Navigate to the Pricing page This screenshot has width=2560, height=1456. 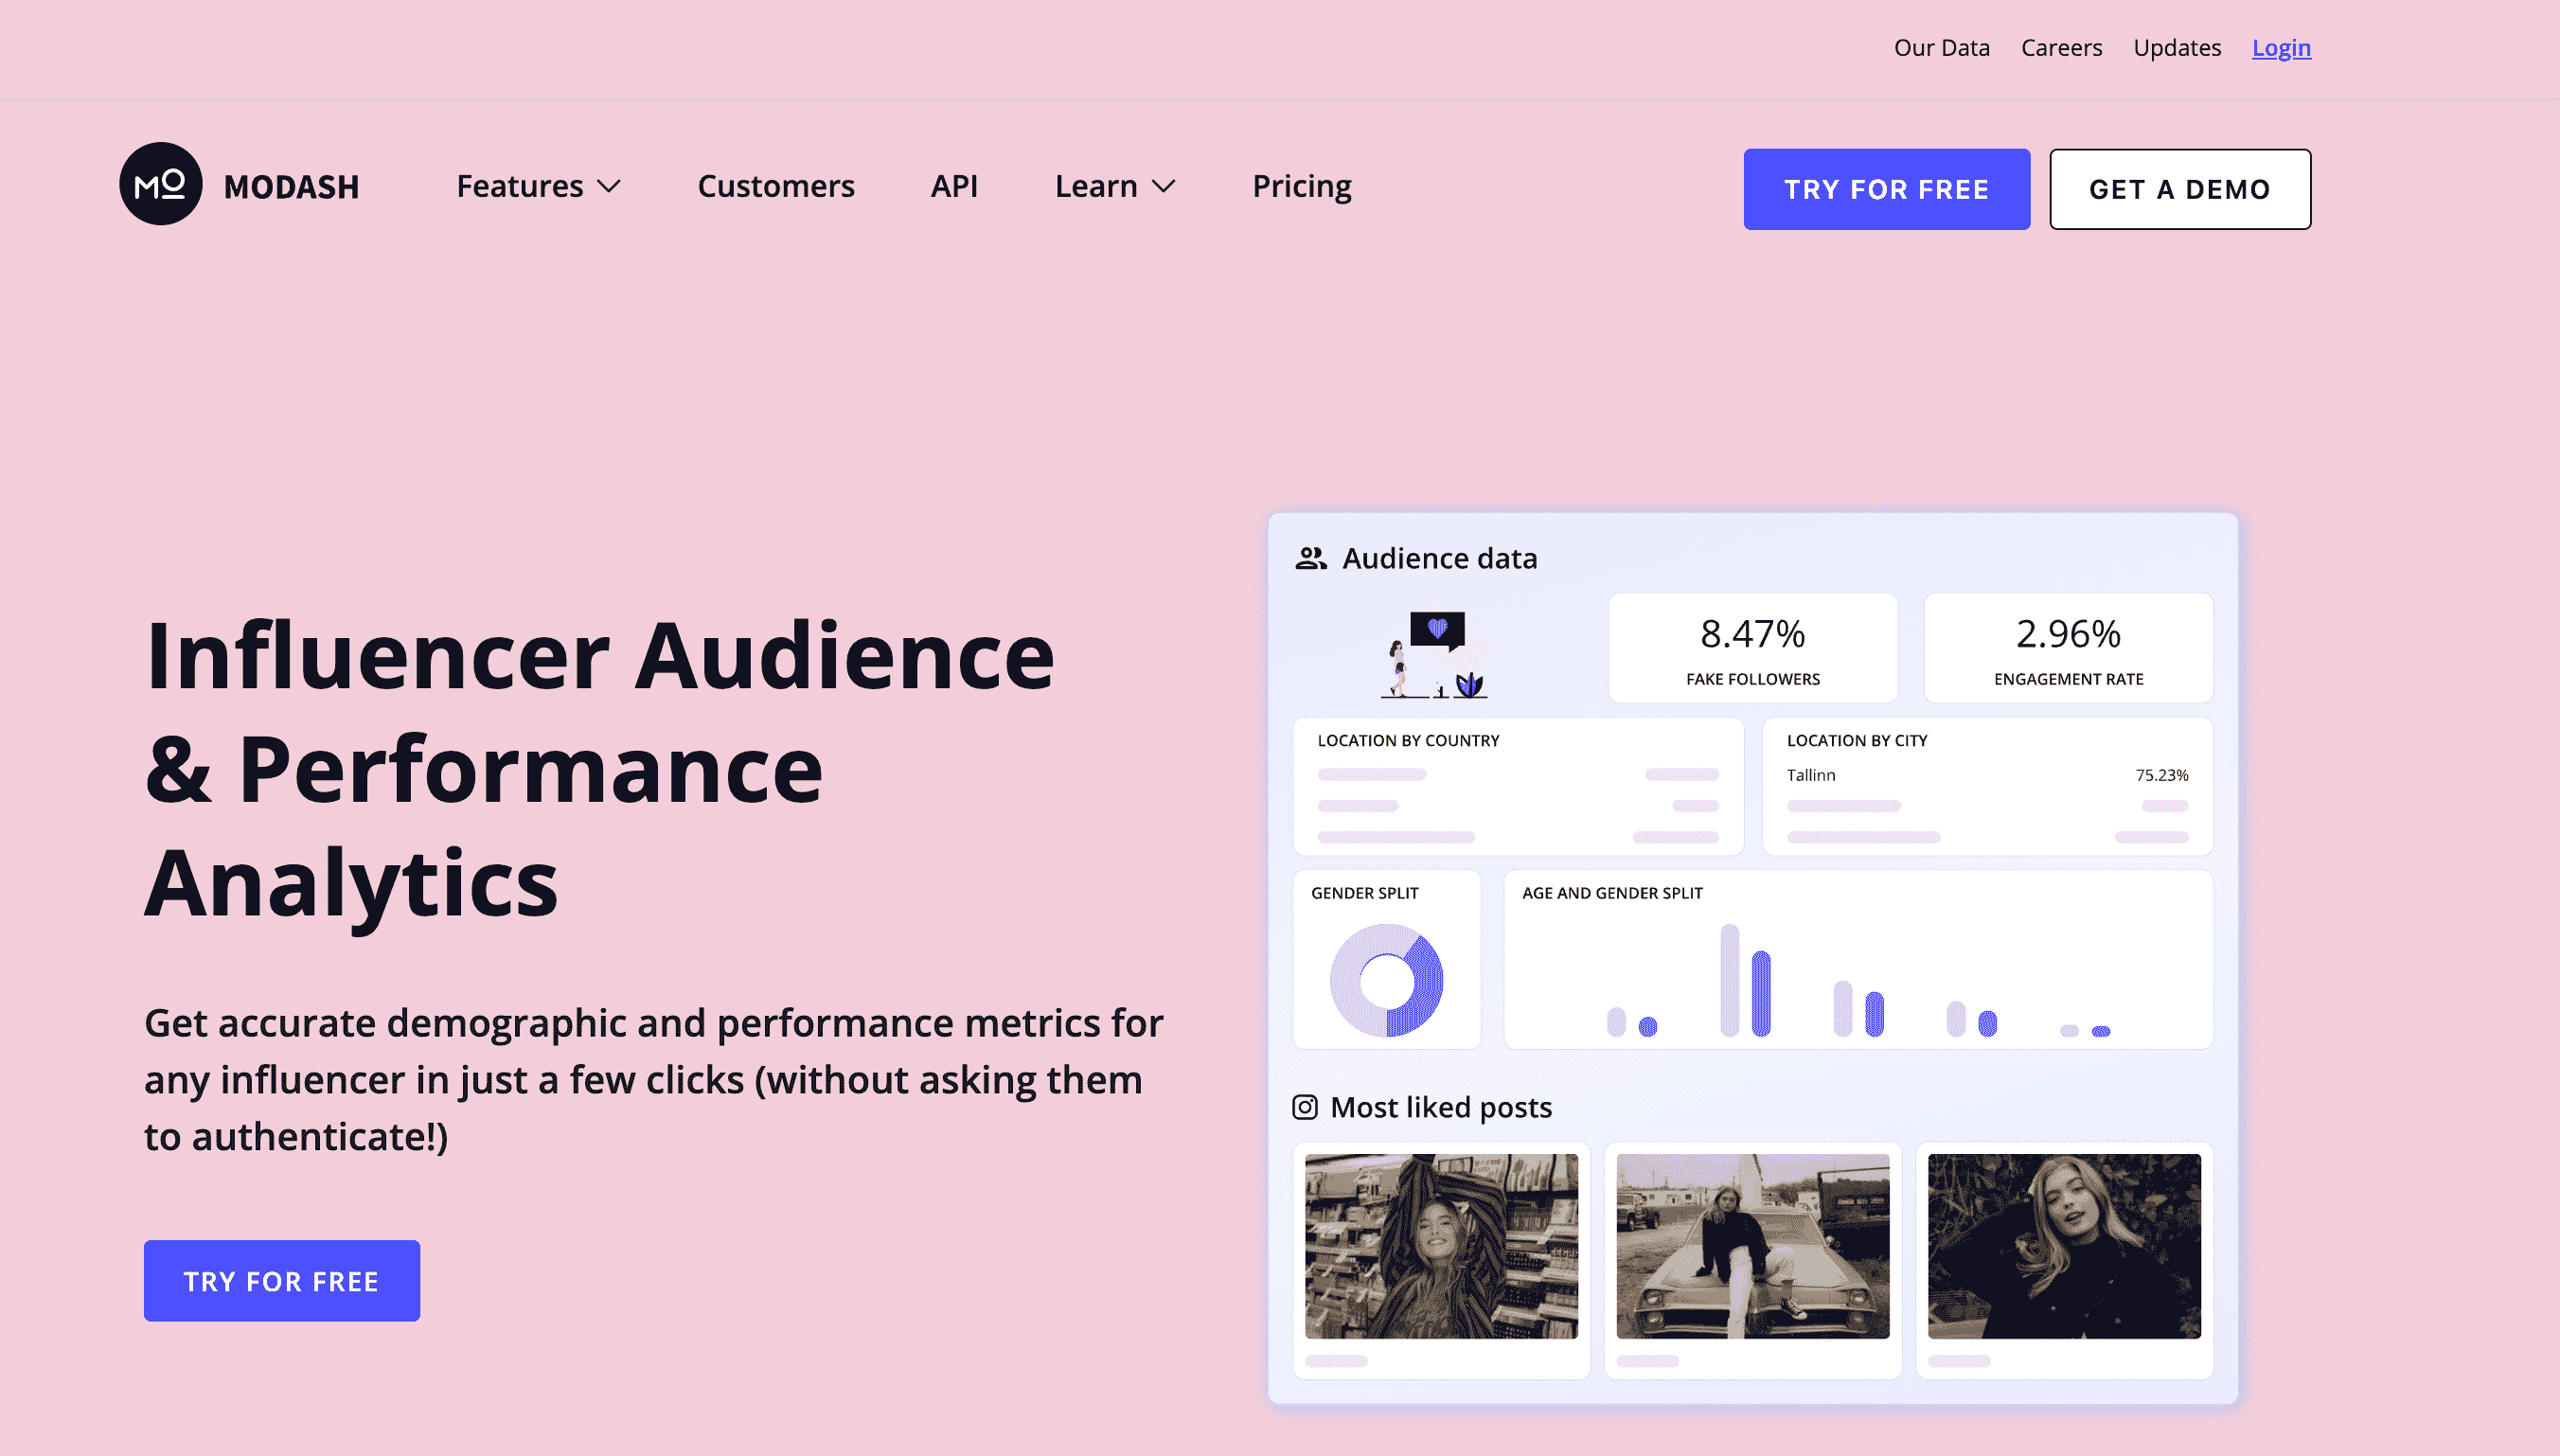coord(1301,187)
